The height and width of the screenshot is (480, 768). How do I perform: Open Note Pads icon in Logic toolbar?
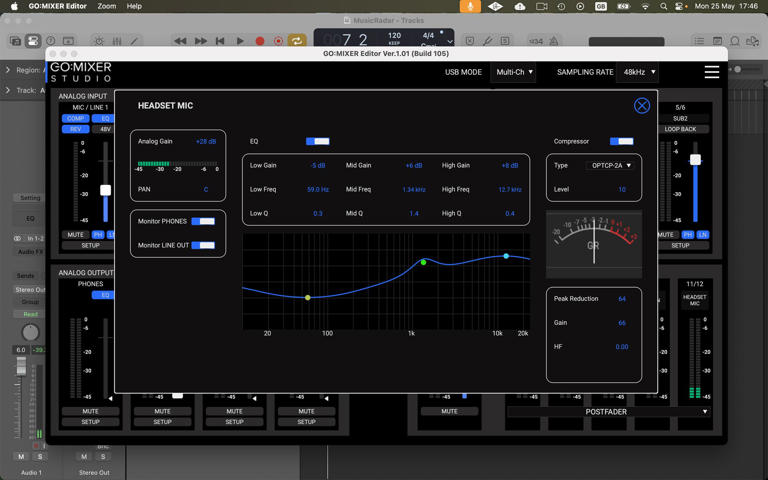click(x=717, y=41)
